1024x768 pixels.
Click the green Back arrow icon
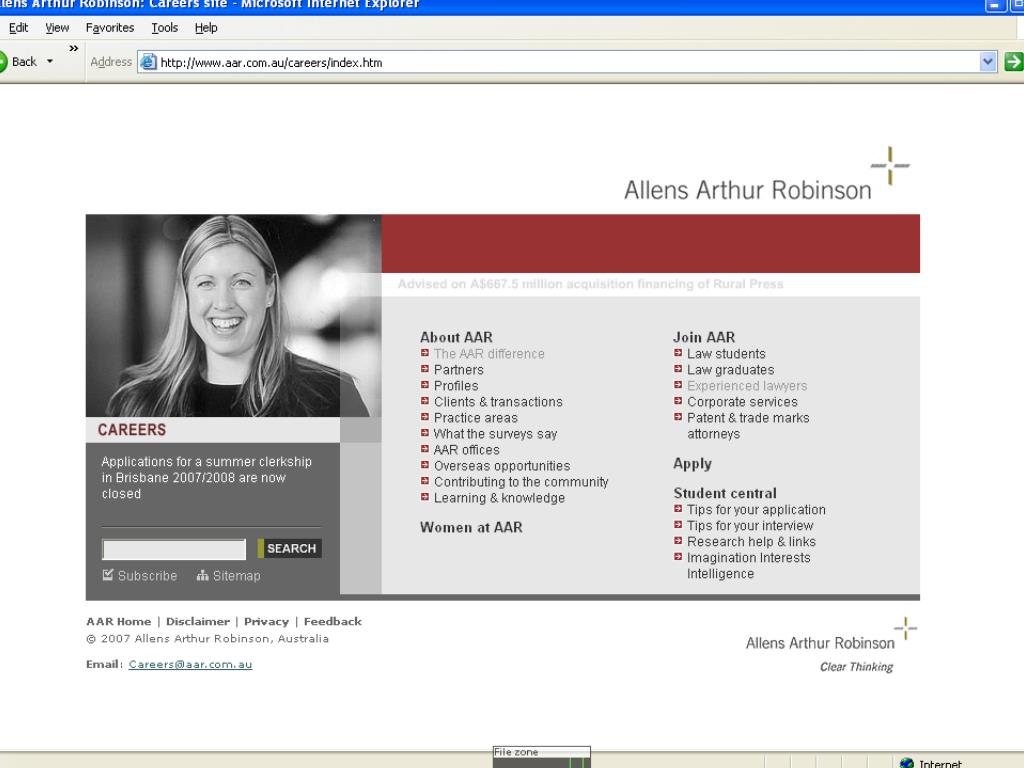pyautogui.click(x=3, y=62)
